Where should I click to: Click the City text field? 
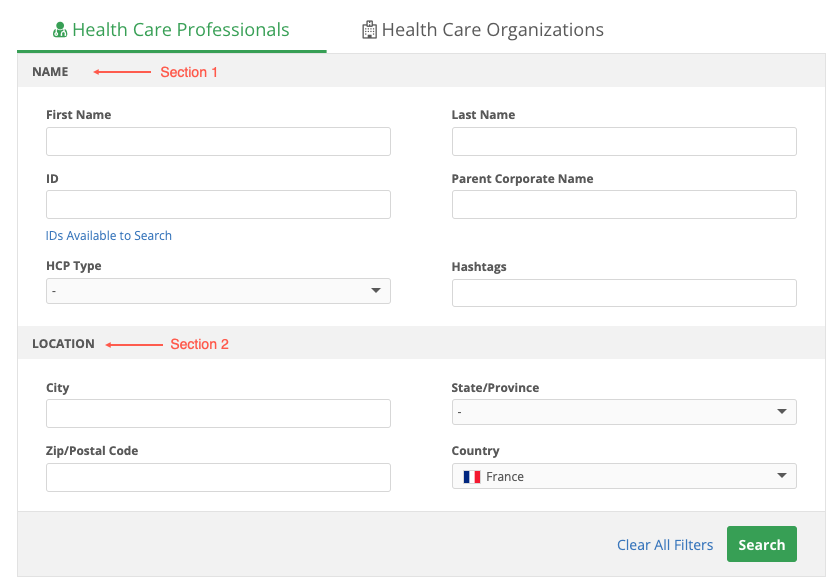pyautogui.click(x=218, y=414)
